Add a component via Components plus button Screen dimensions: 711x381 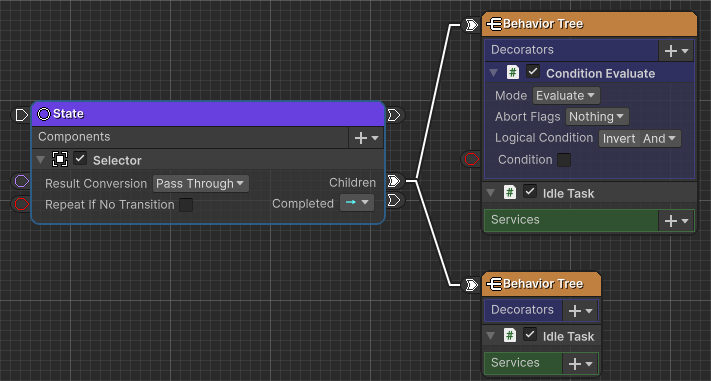coord(366,138)
